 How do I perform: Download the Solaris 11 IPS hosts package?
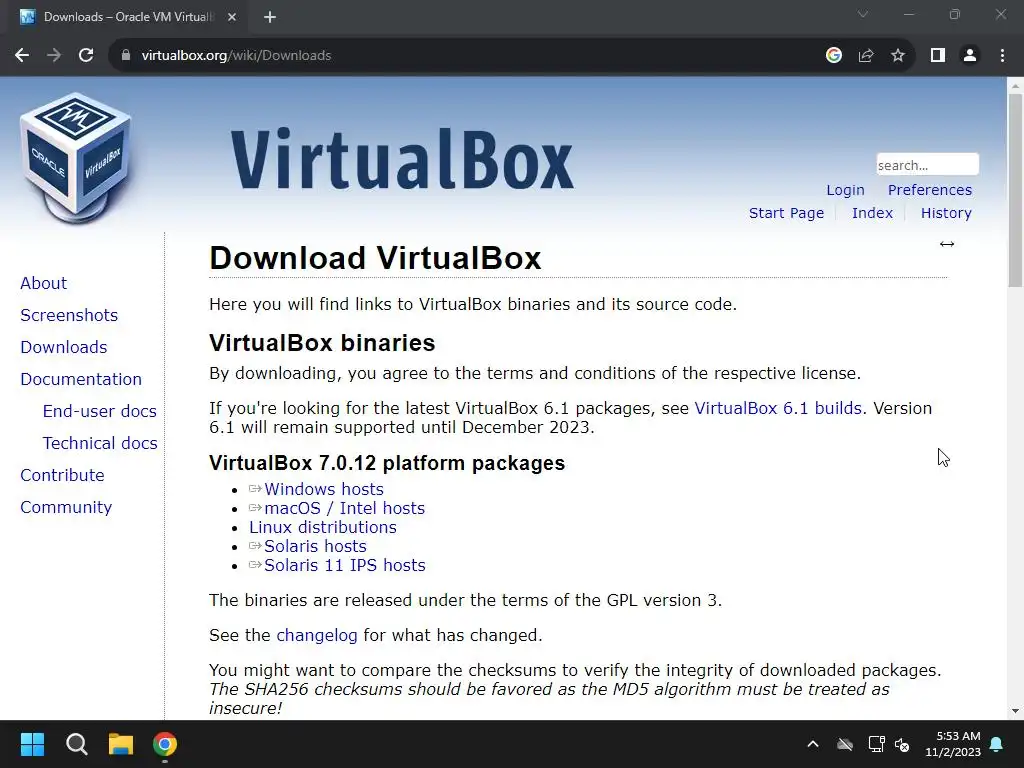(x=344, y=565)
